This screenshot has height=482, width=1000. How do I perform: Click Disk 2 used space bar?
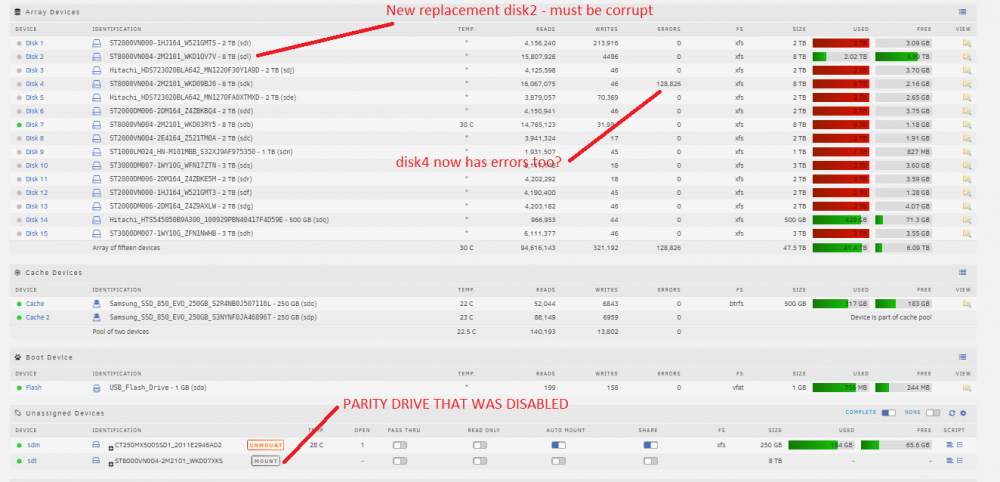click(841, 57)
